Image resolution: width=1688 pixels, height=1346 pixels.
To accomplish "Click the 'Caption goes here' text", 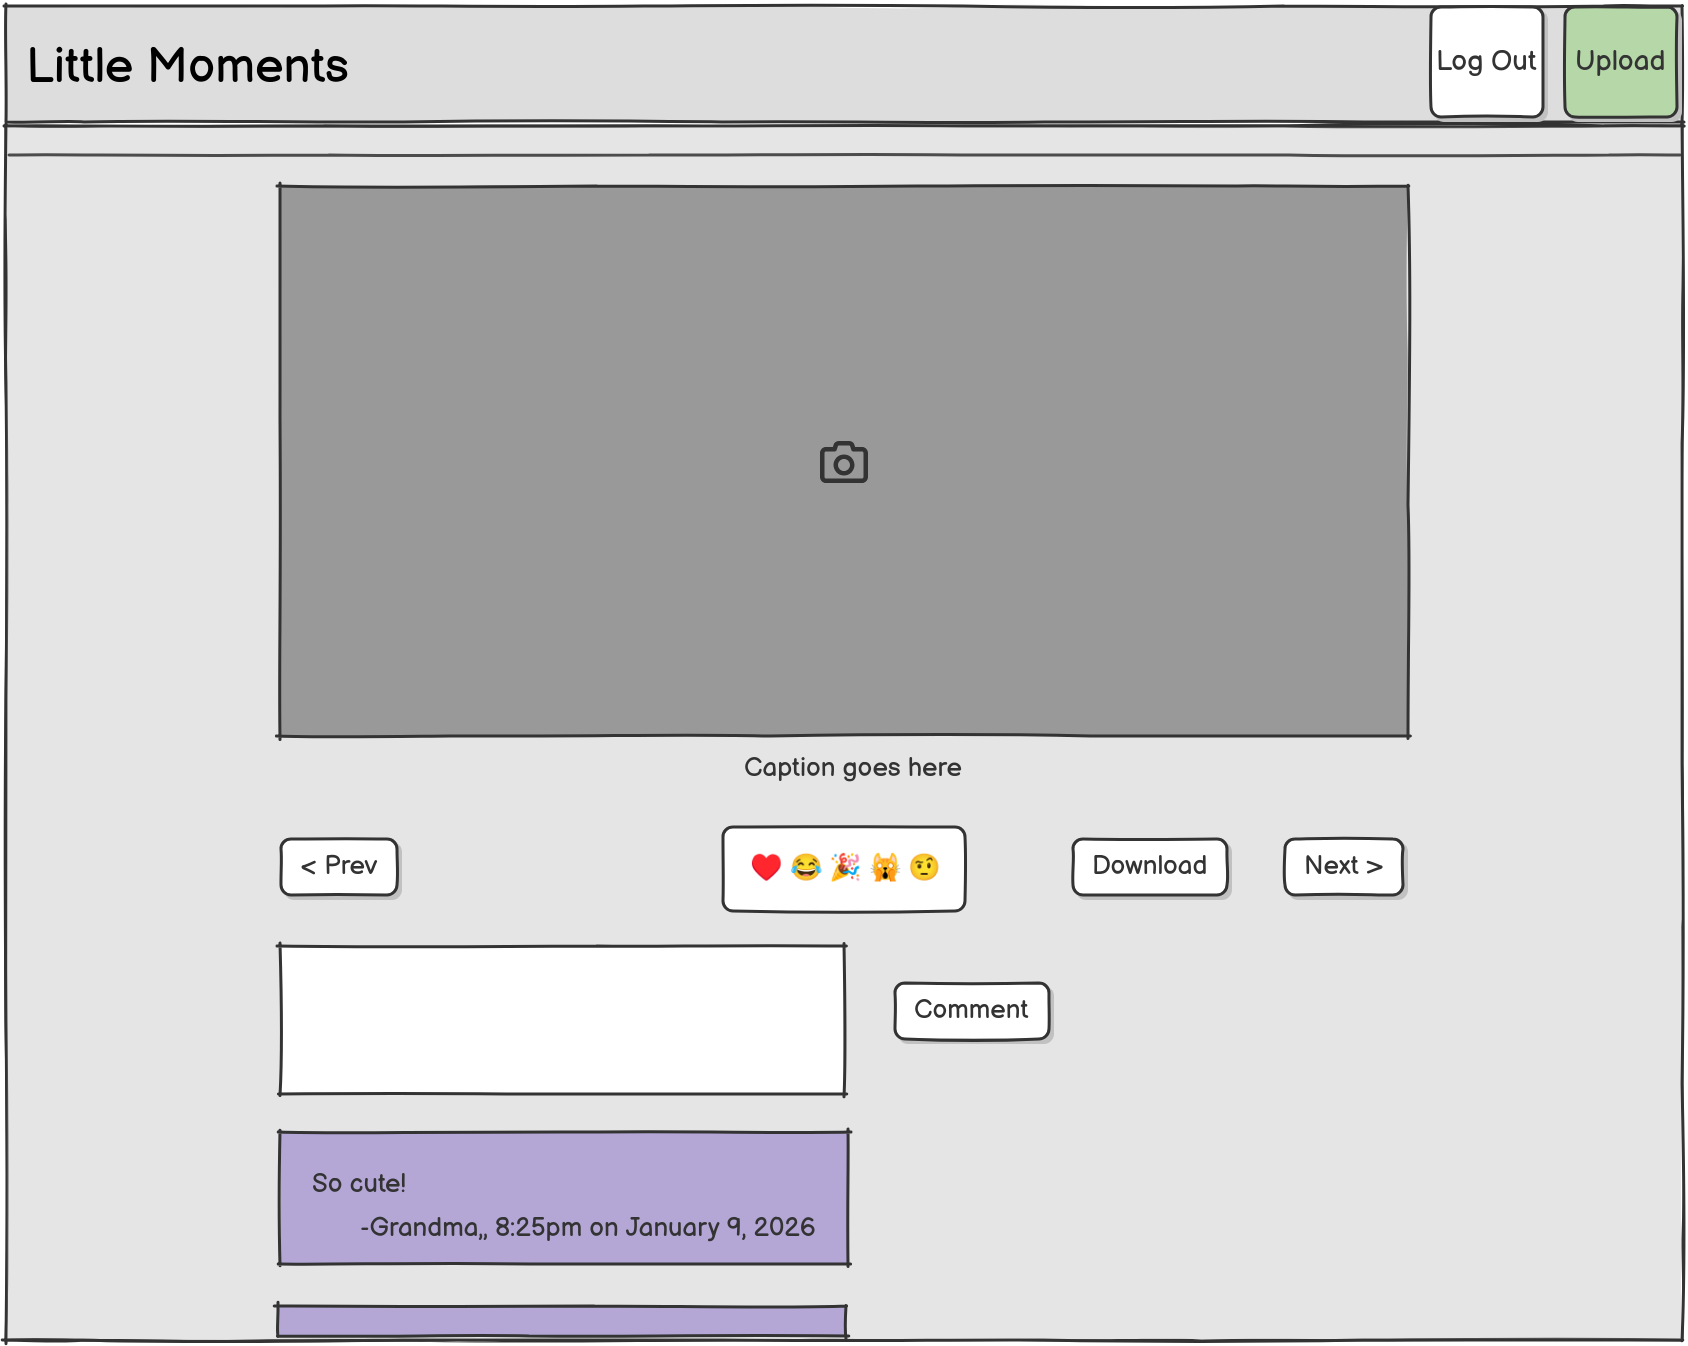I will coord(852,768).
